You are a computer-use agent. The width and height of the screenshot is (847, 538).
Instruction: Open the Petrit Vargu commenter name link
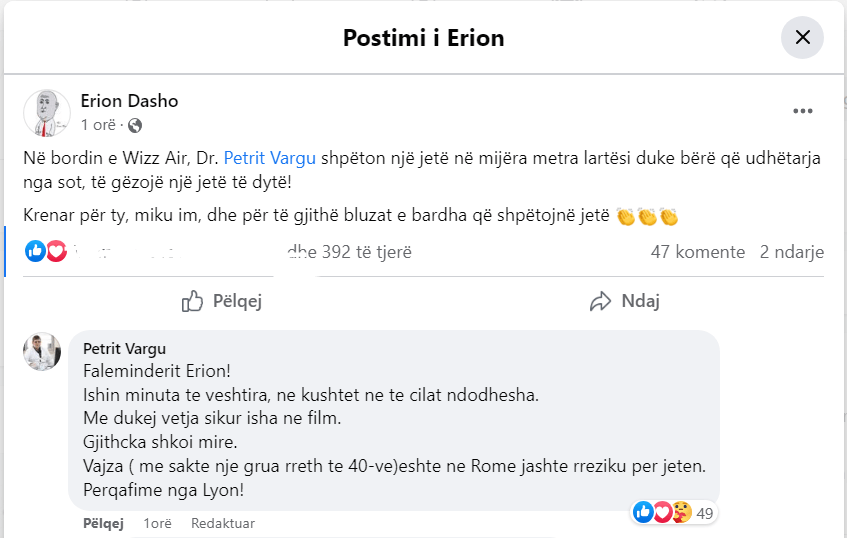point(125,348)
